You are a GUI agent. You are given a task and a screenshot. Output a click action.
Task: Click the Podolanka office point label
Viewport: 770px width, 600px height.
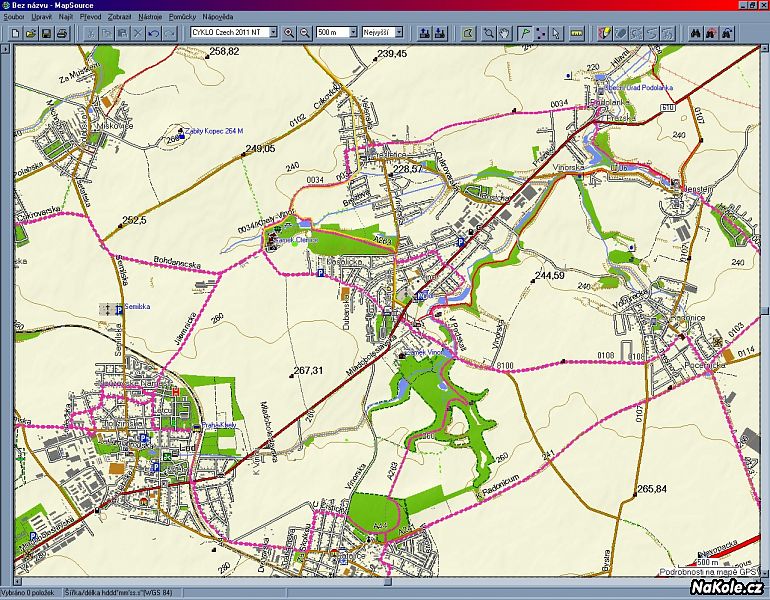[639, 87]
